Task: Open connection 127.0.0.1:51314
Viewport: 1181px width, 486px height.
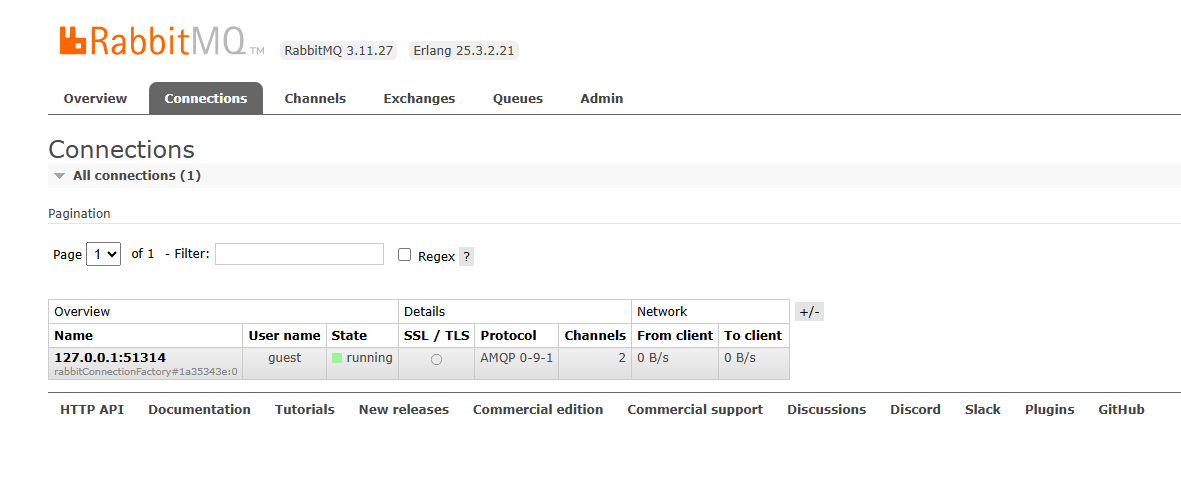Action: click(x=110, y=358)
